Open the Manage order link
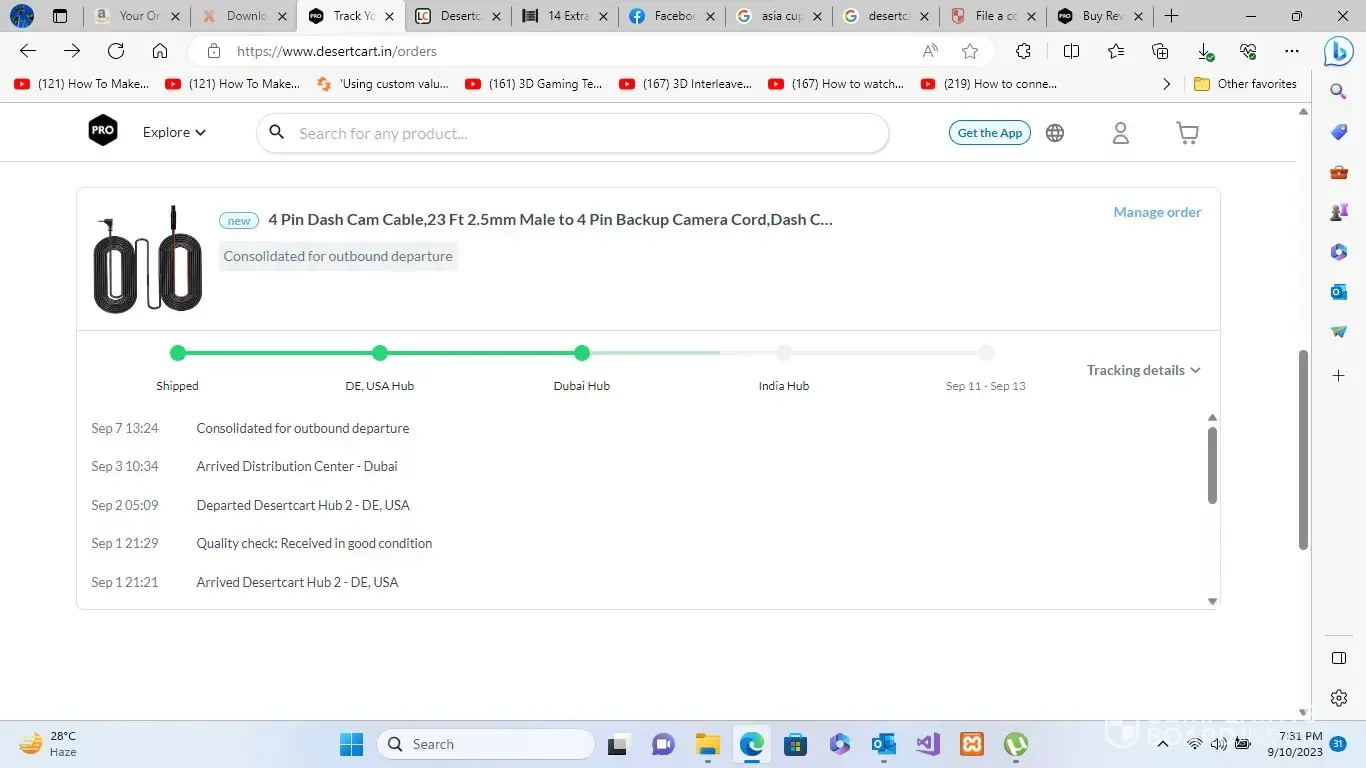Screen dimensions: 1366x768 coord(1157,212)
